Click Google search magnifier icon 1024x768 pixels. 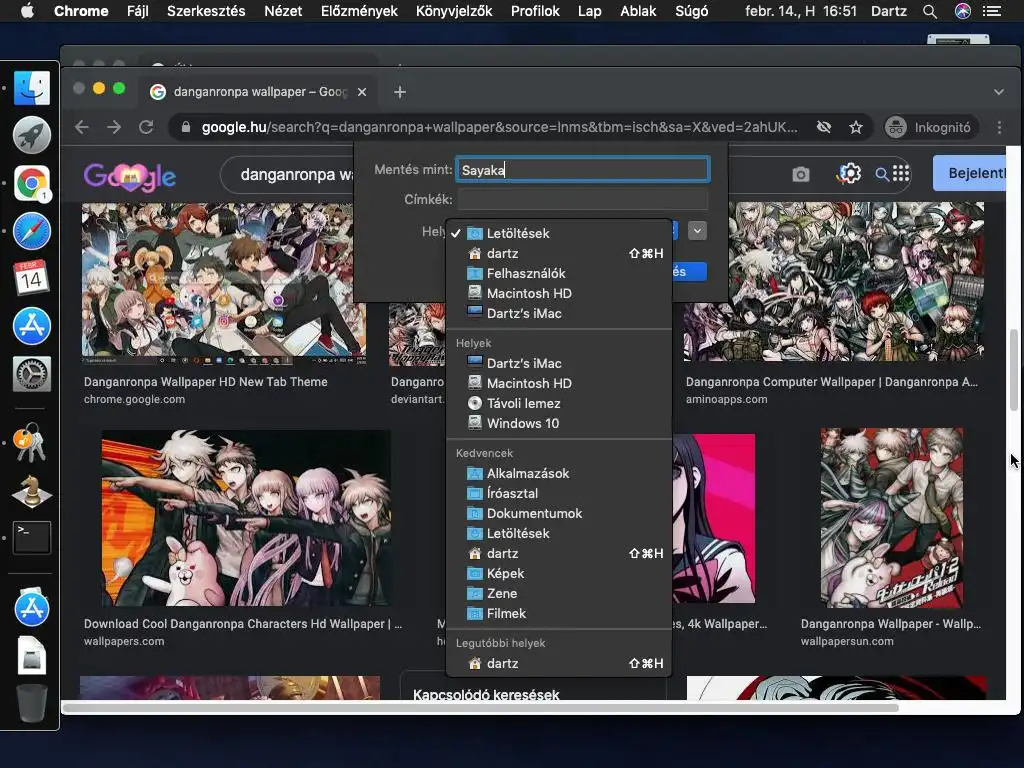point(882,174)
